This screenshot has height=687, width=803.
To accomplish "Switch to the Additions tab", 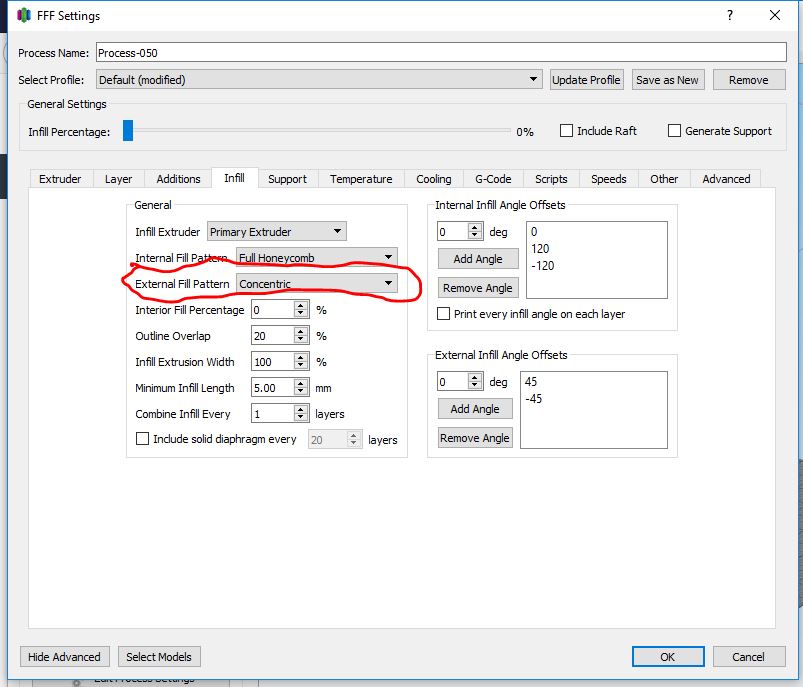I will 178,179.
